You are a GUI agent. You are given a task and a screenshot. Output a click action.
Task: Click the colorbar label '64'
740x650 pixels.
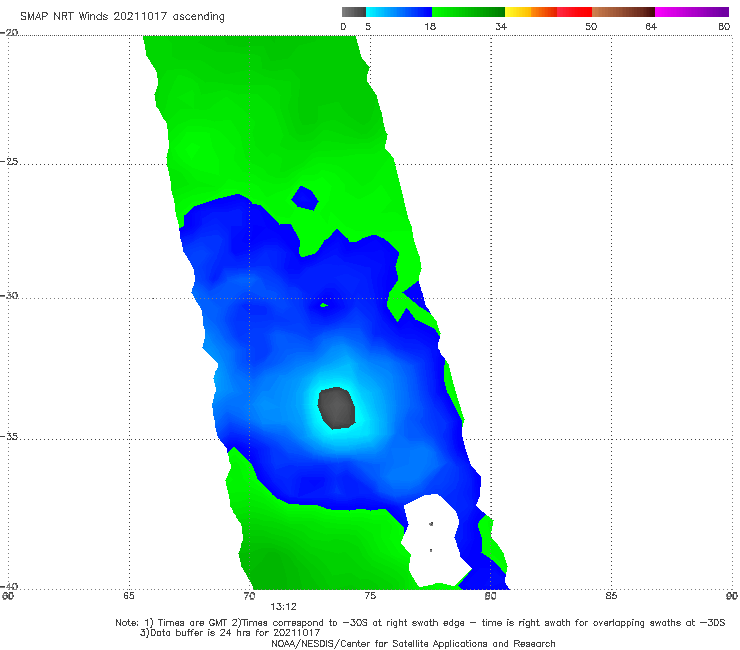(x=651, y=27)
